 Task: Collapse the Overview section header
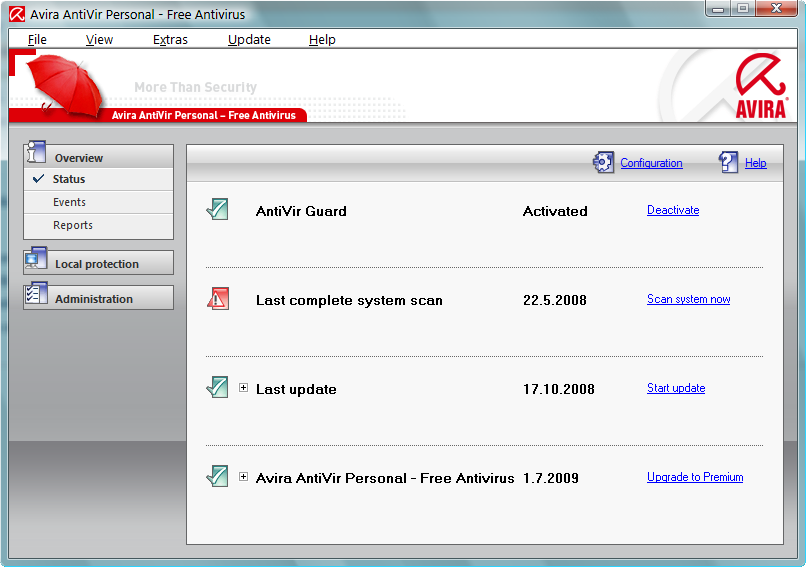[98, 156]
